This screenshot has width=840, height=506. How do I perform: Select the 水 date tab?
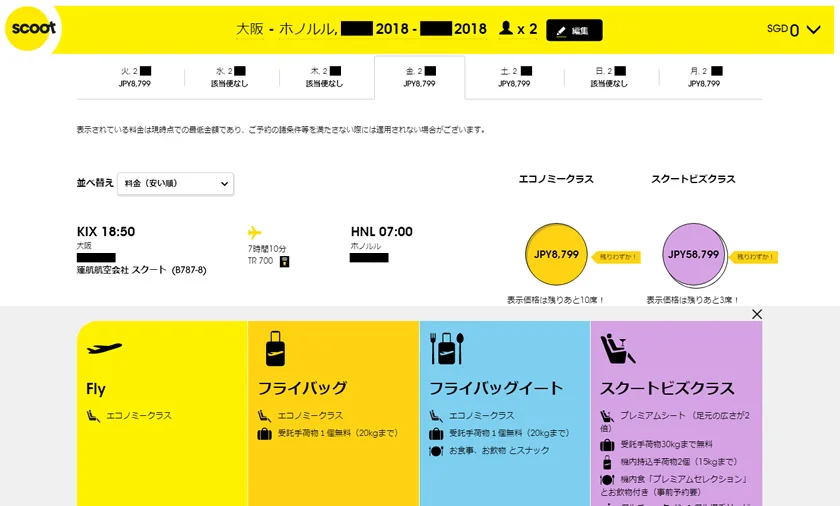tap(229, 77)
